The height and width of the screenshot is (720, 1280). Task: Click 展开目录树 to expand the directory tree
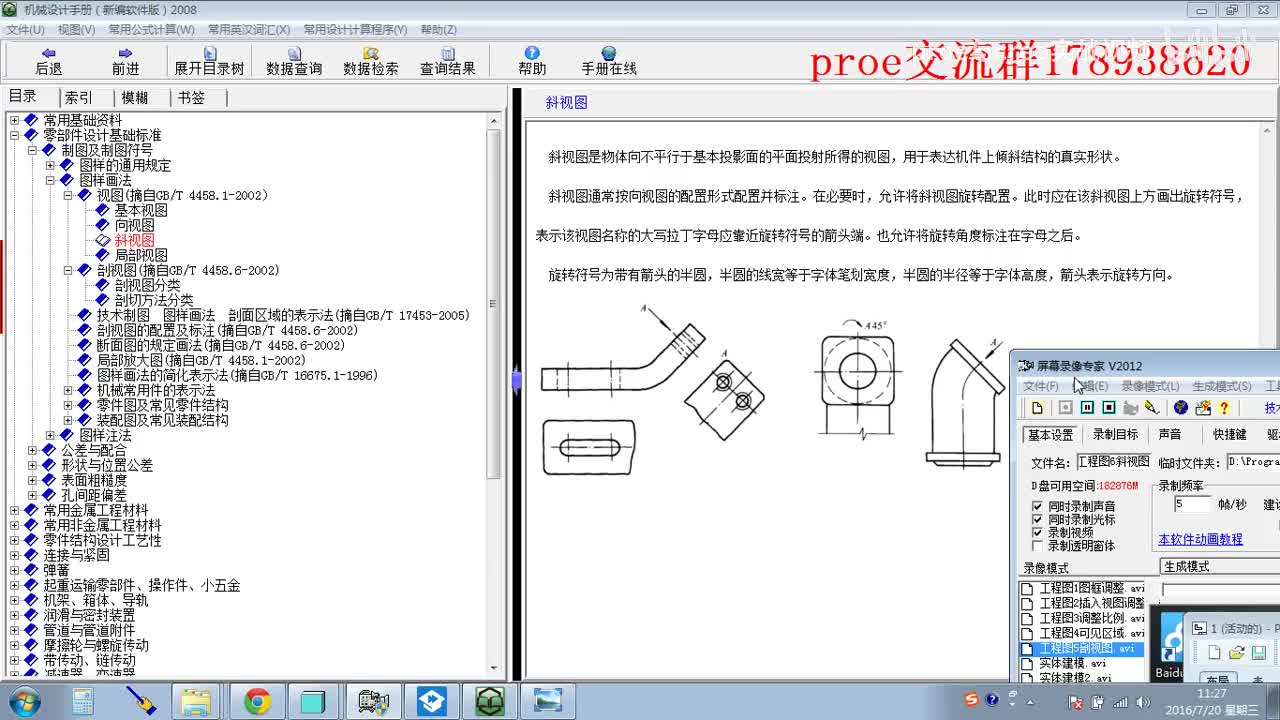coord(209,61)
